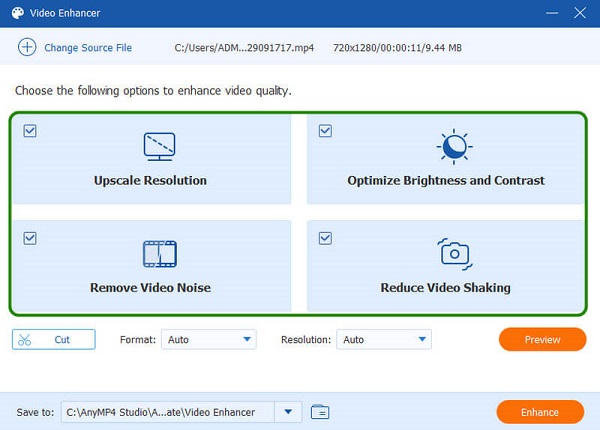Image resolution: width=600 pixels, height=430 pixels.
Task: Click the Change Source File link
Action: point(88,48)
